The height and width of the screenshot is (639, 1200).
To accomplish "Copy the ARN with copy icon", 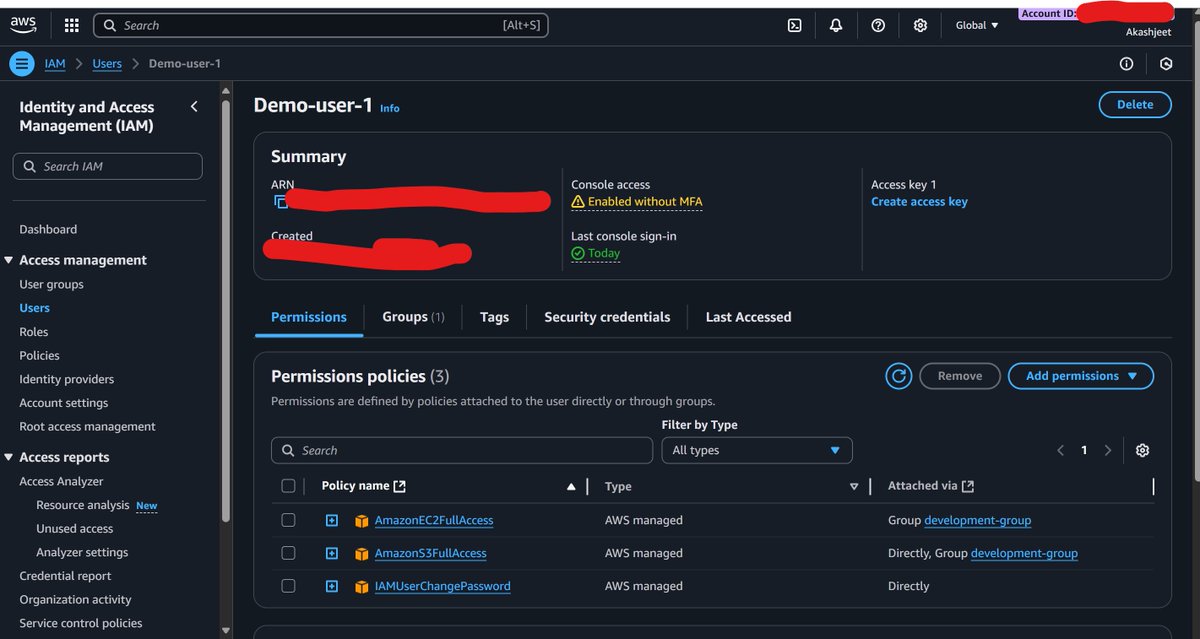I will (x=280, y=202).
